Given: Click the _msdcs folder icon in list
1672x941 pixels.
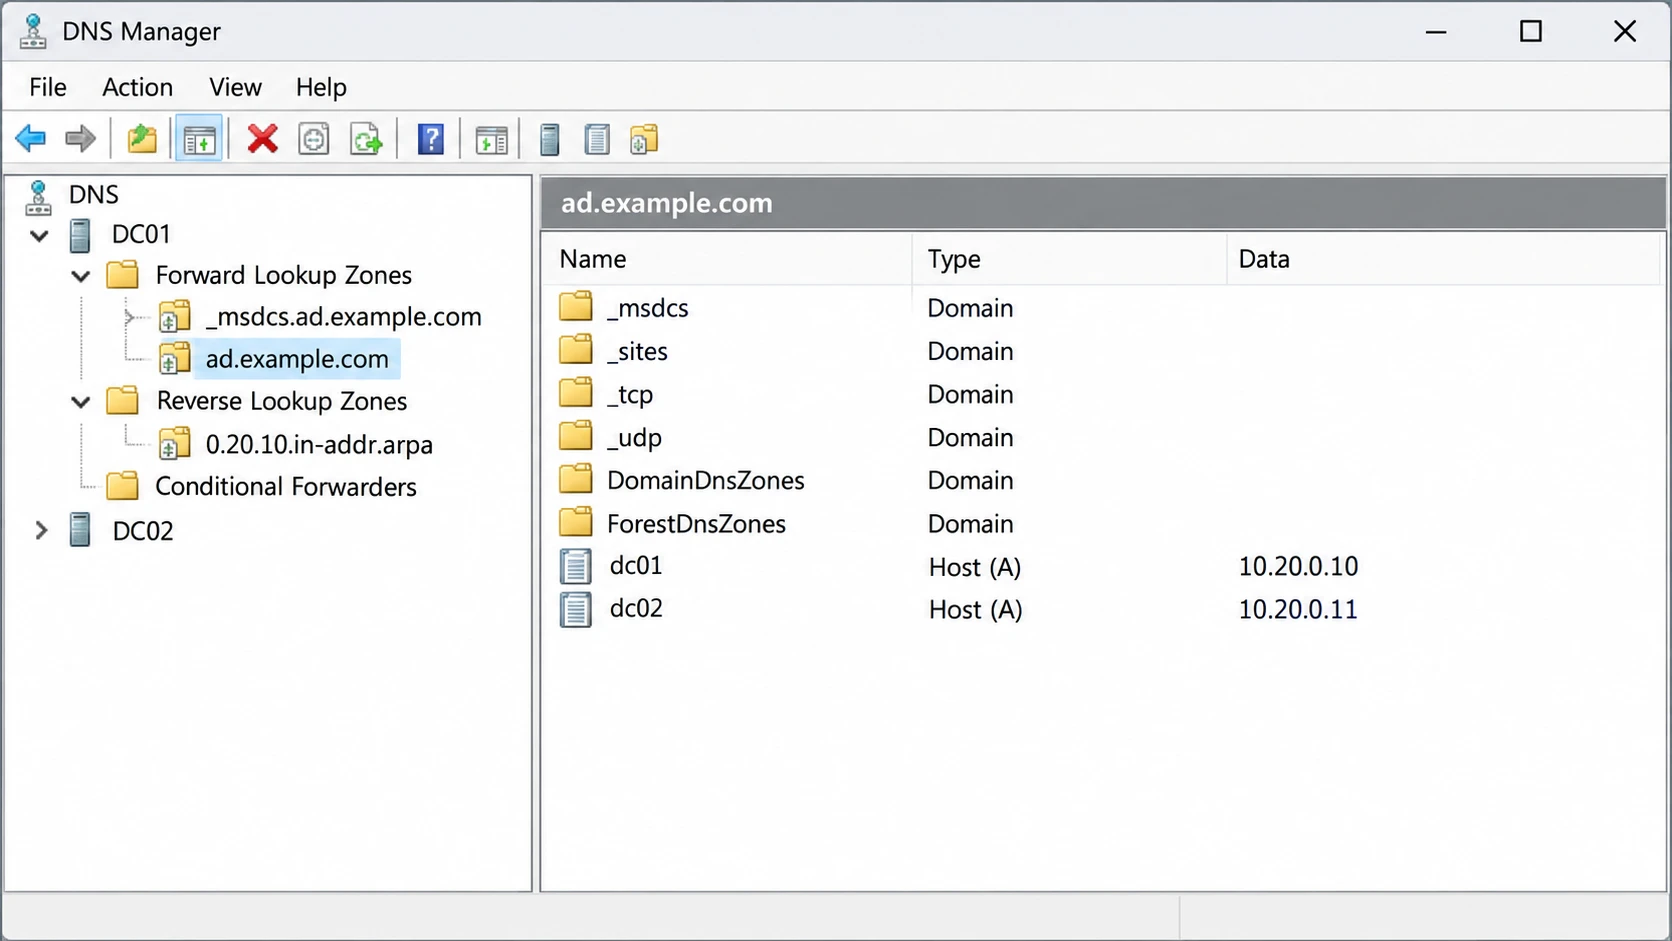Looking at the screenshot, I should pyautogui.click(x=576, y=306).
